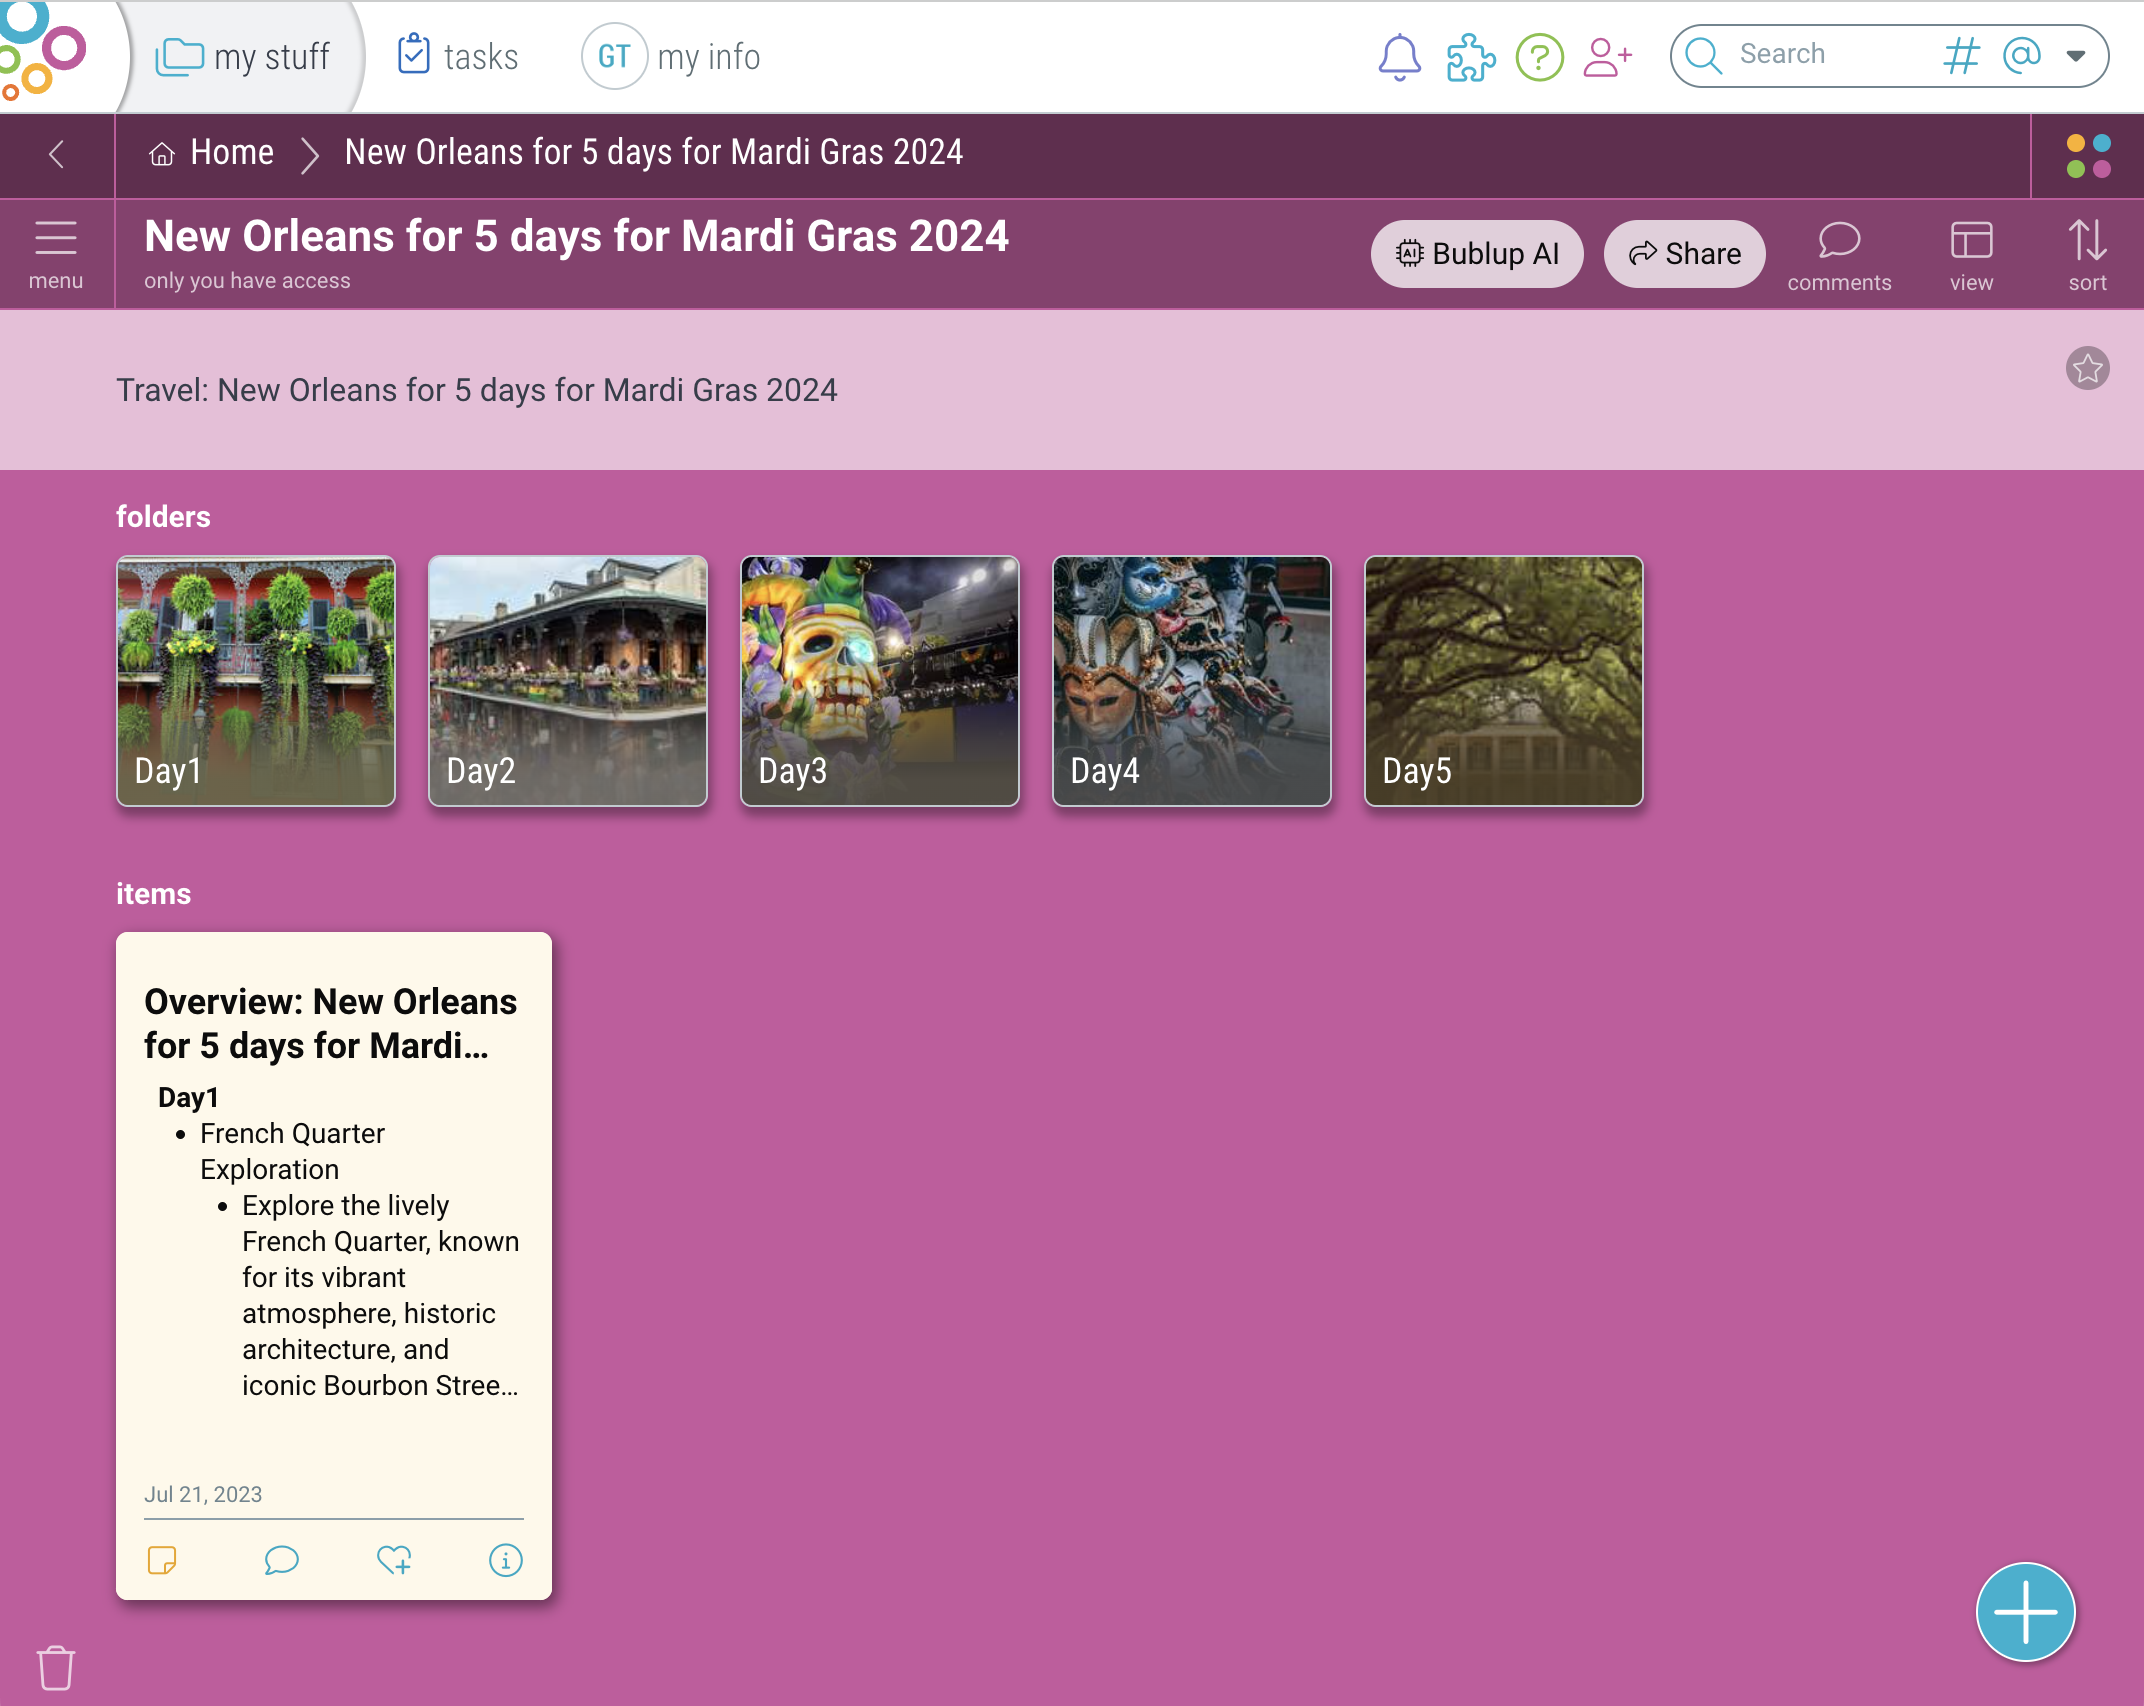Image resolution: width=2144 pixels, height=1706 pixels.
Task: Click the puzzle piece integrations icon
Action: [x=1470, y=57]
